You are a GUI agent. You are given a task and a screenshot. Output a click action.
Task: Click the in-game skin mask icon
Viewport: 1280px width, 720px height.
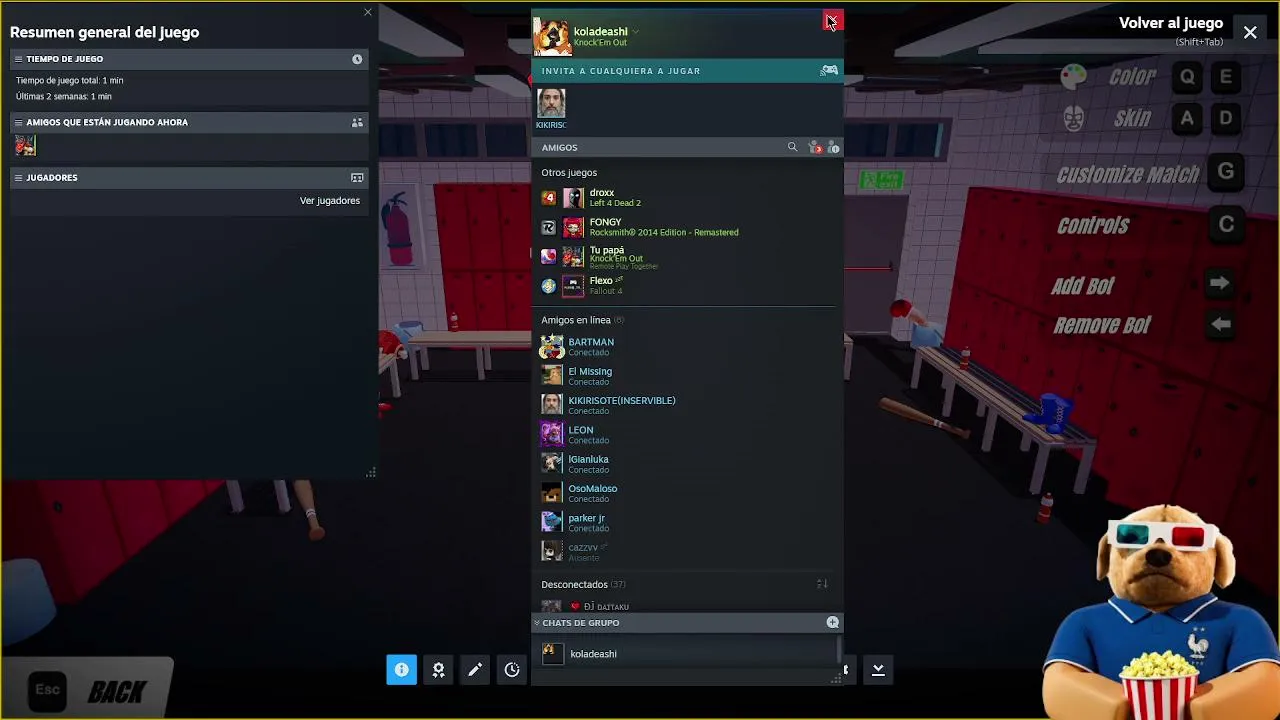(x=1074, y=119)
